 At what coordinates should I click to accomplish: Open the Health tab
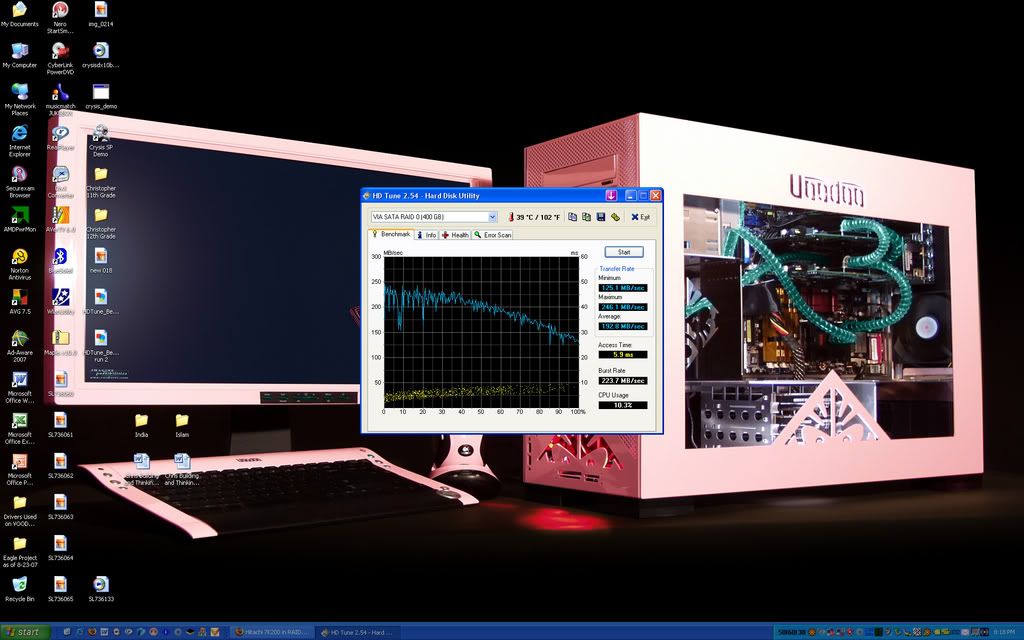tap(455, 235)
